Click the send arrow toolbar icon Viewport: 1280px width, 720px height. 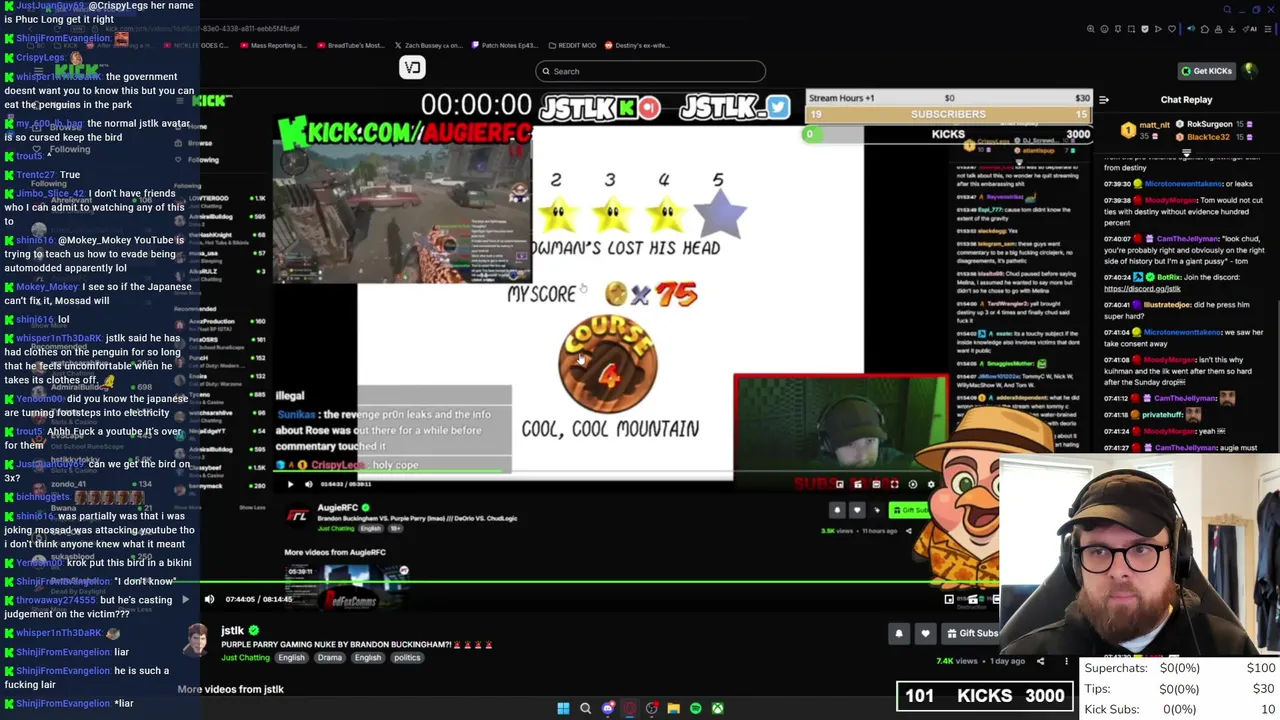click(x=1158, y=29)
